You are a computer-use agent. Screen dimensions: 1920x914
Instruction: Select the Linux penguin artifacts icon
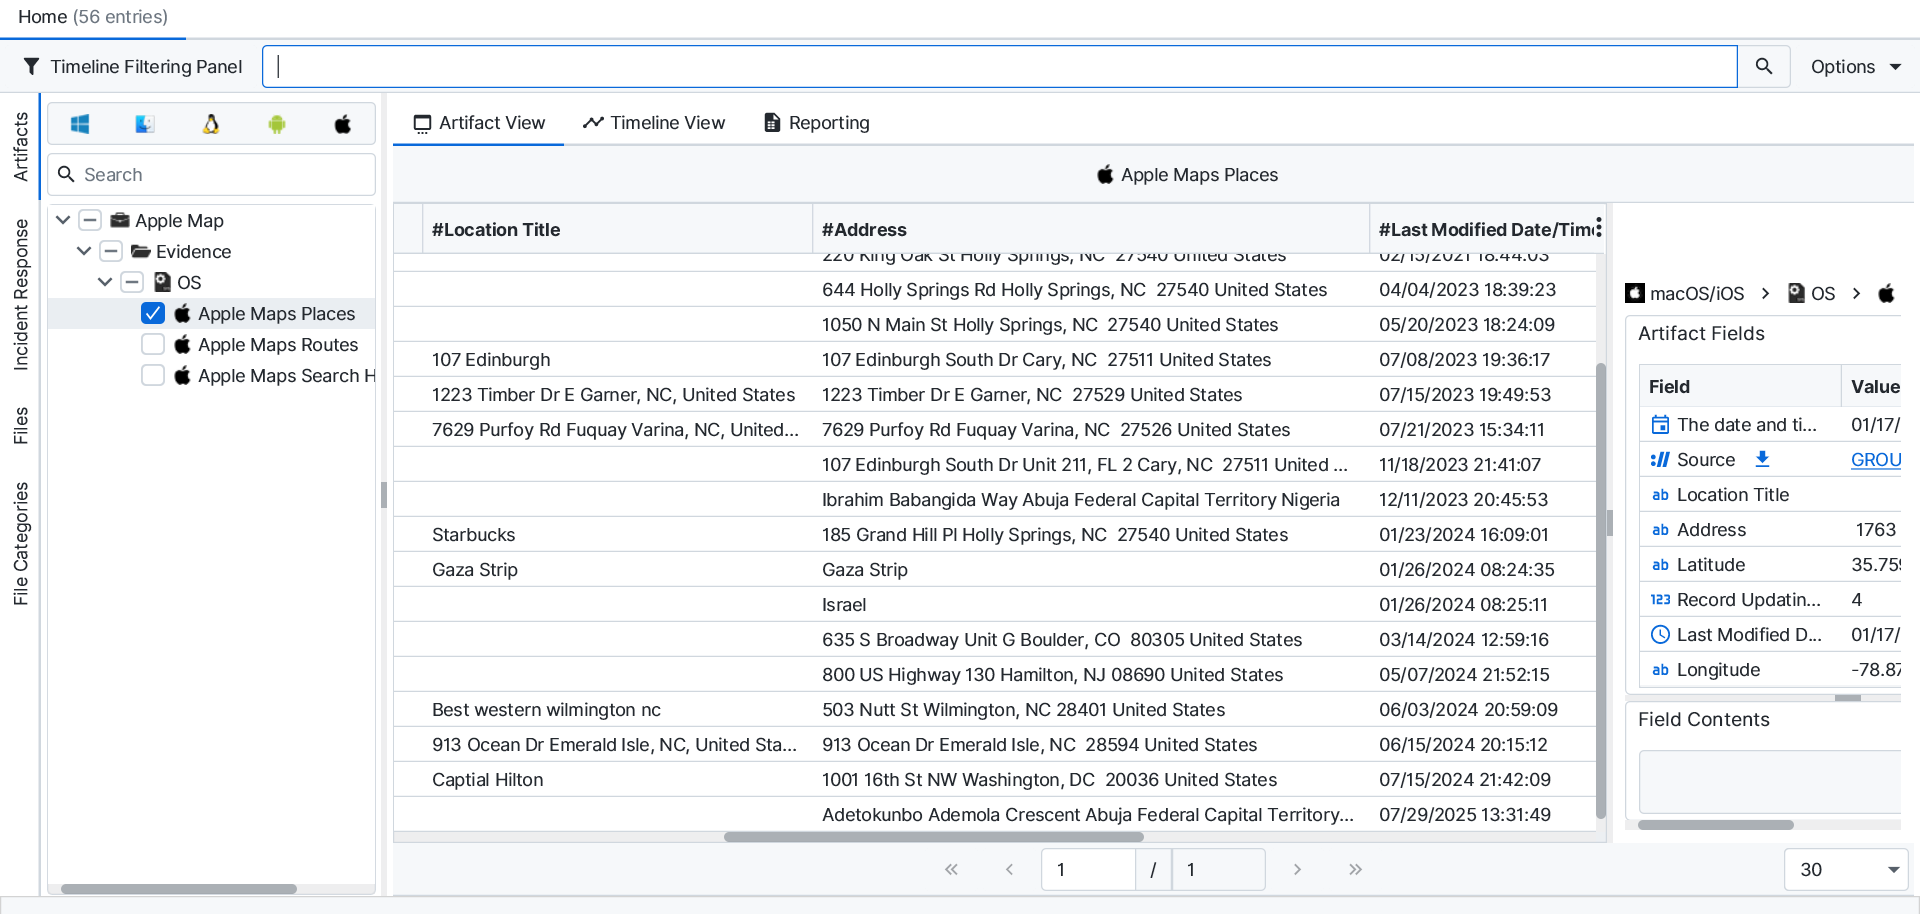pyautogui.click(x=211, y=124)
